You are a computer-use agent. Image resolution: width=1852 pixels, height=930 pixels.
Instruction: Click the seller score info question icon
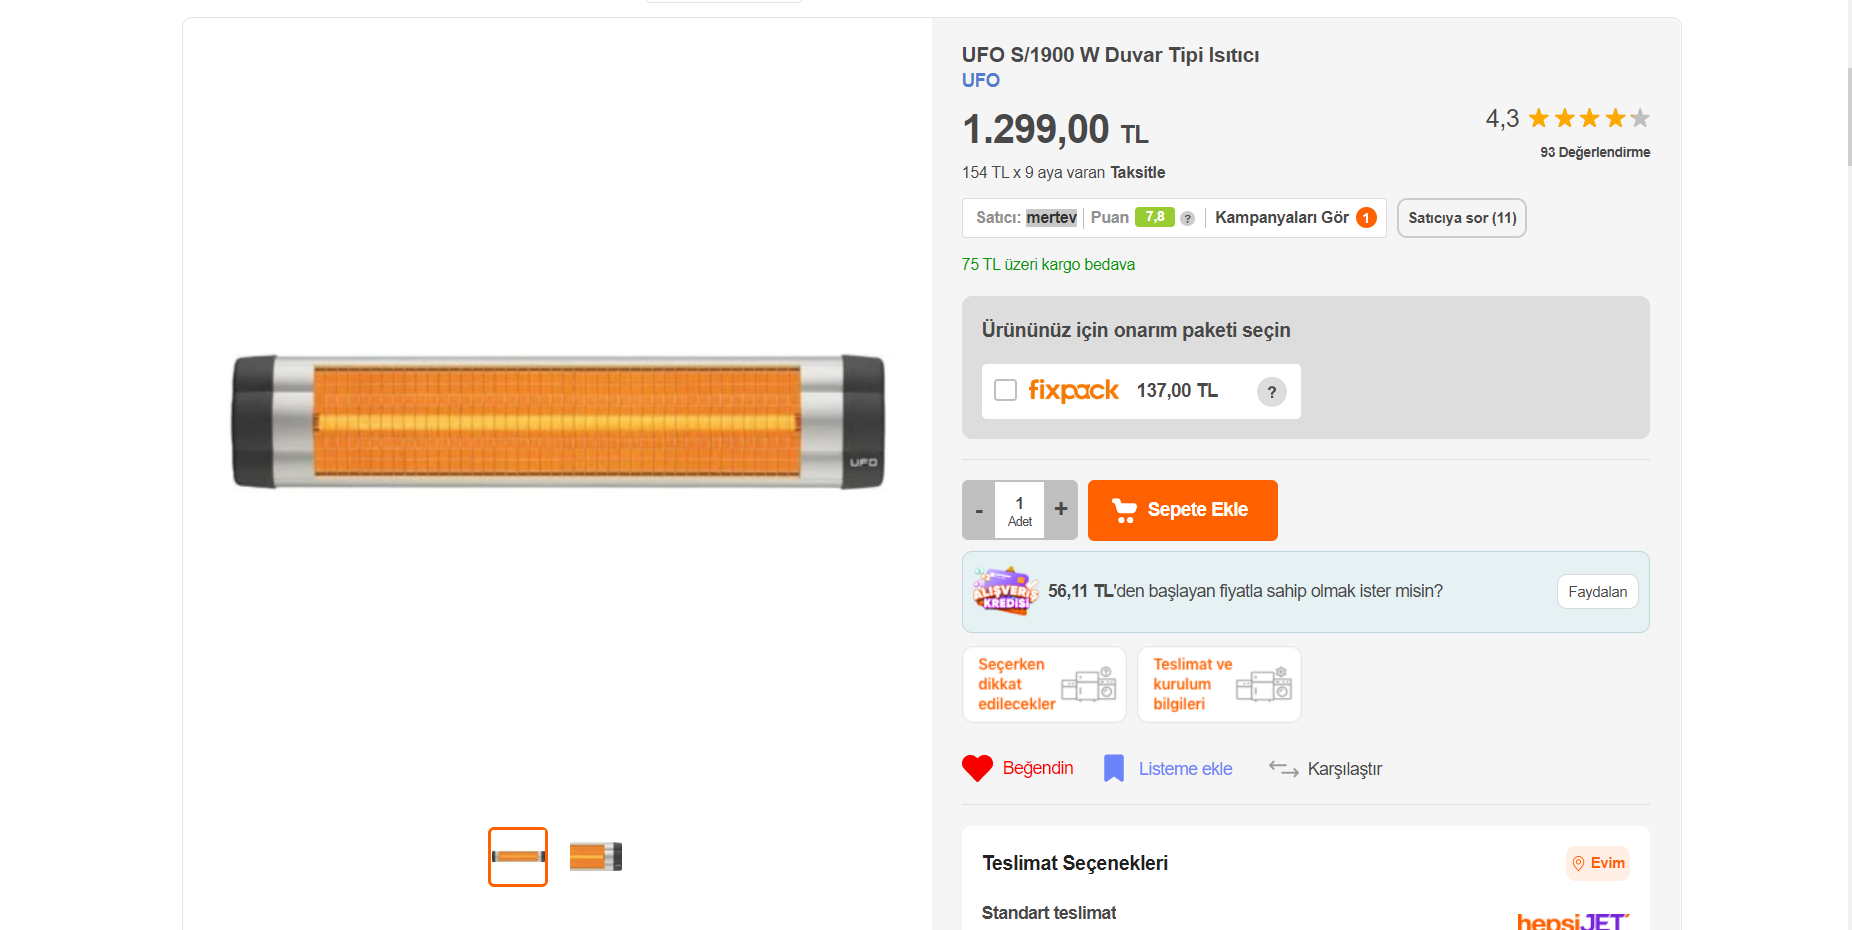[x=1187, y=218]
